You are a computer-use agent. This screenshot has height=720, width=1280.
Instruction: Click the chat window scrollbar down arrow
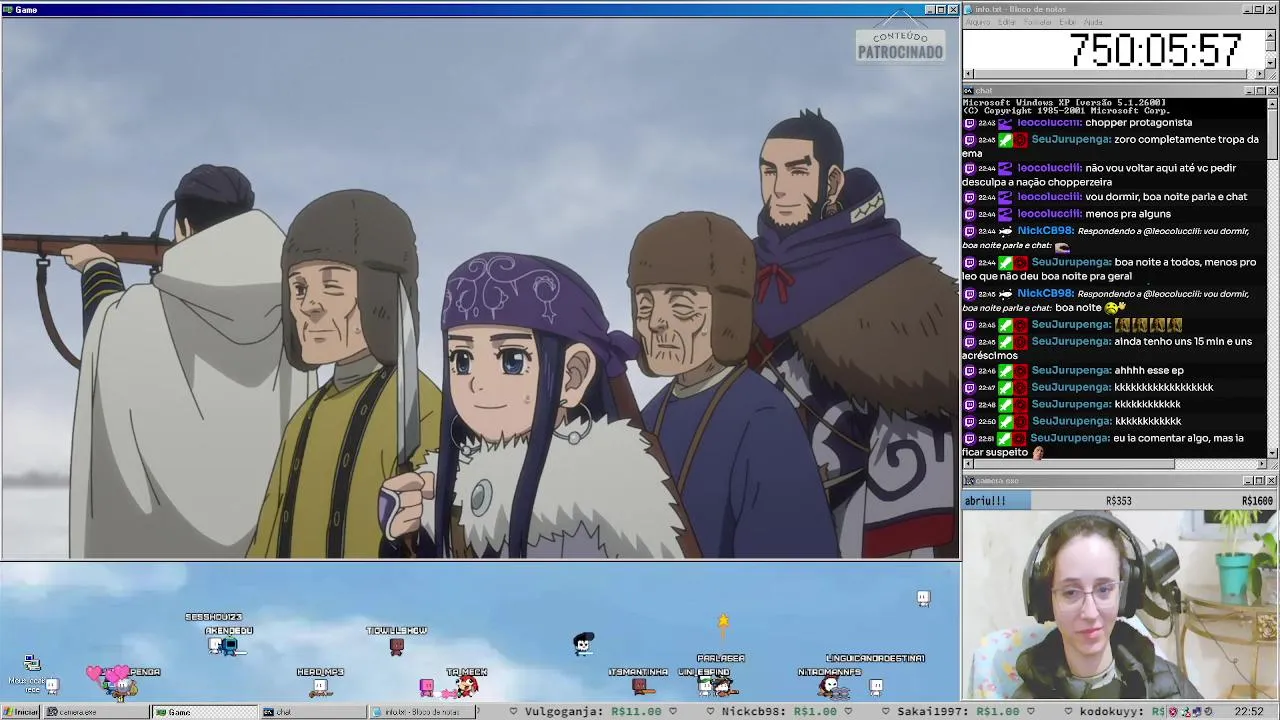pos(1272,453)
